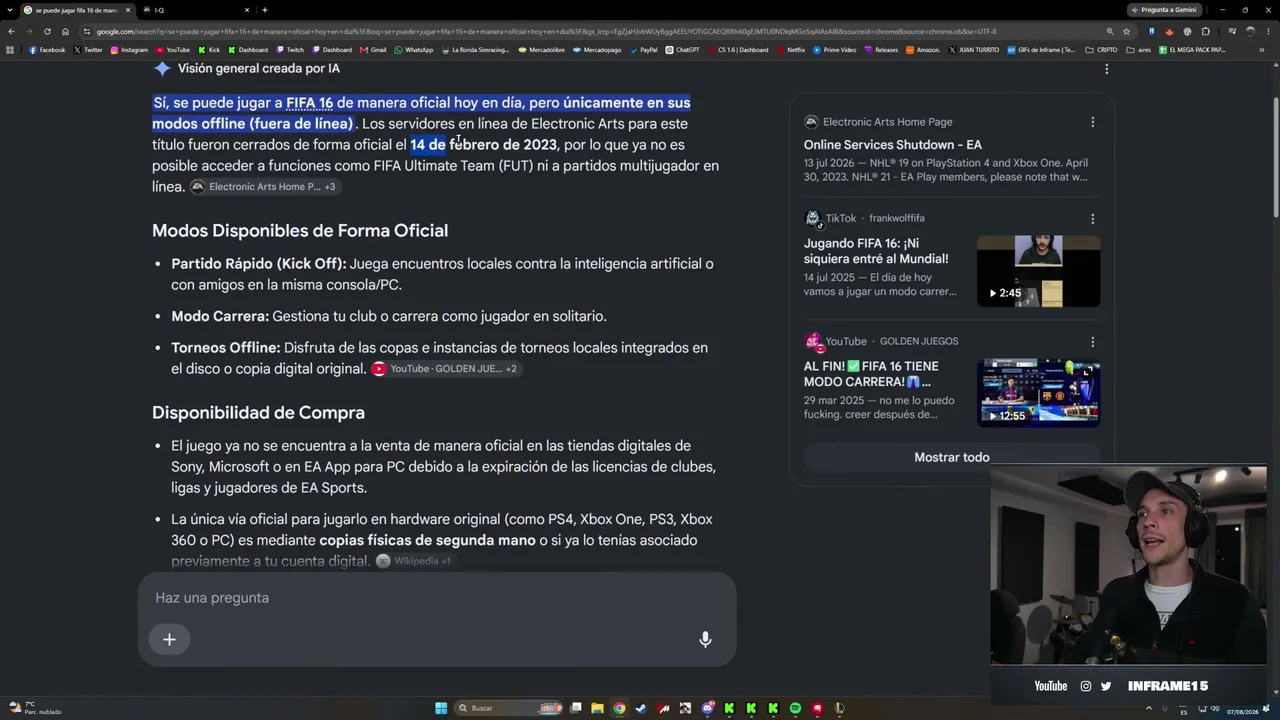Open the Twitter bookmark
This screenshot has height=720, width=1280.
click(88, 50)
